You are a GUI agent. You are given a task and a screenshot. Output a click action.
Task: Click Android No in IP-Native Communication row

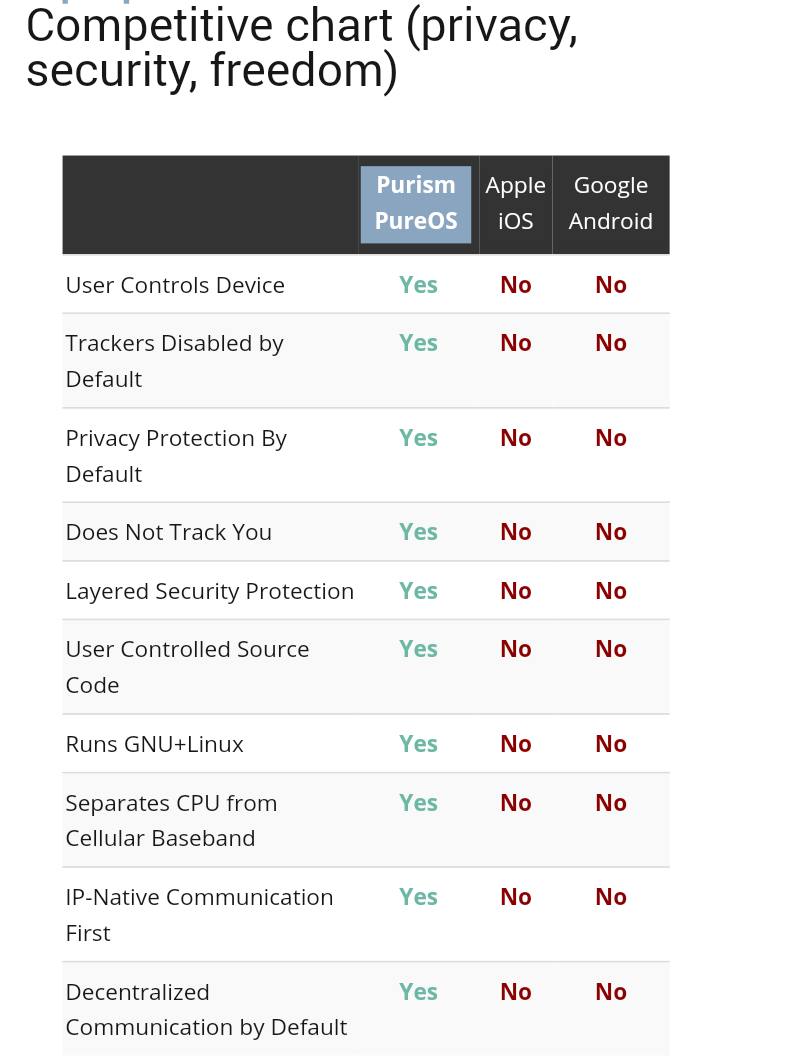click(x=610, y=897)
